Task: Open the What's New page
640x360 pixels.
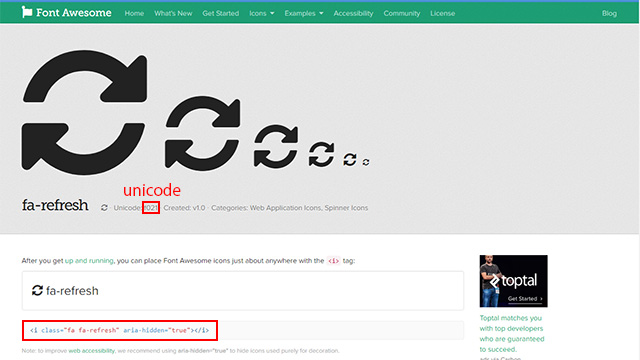Action: (x=173, y=13)
